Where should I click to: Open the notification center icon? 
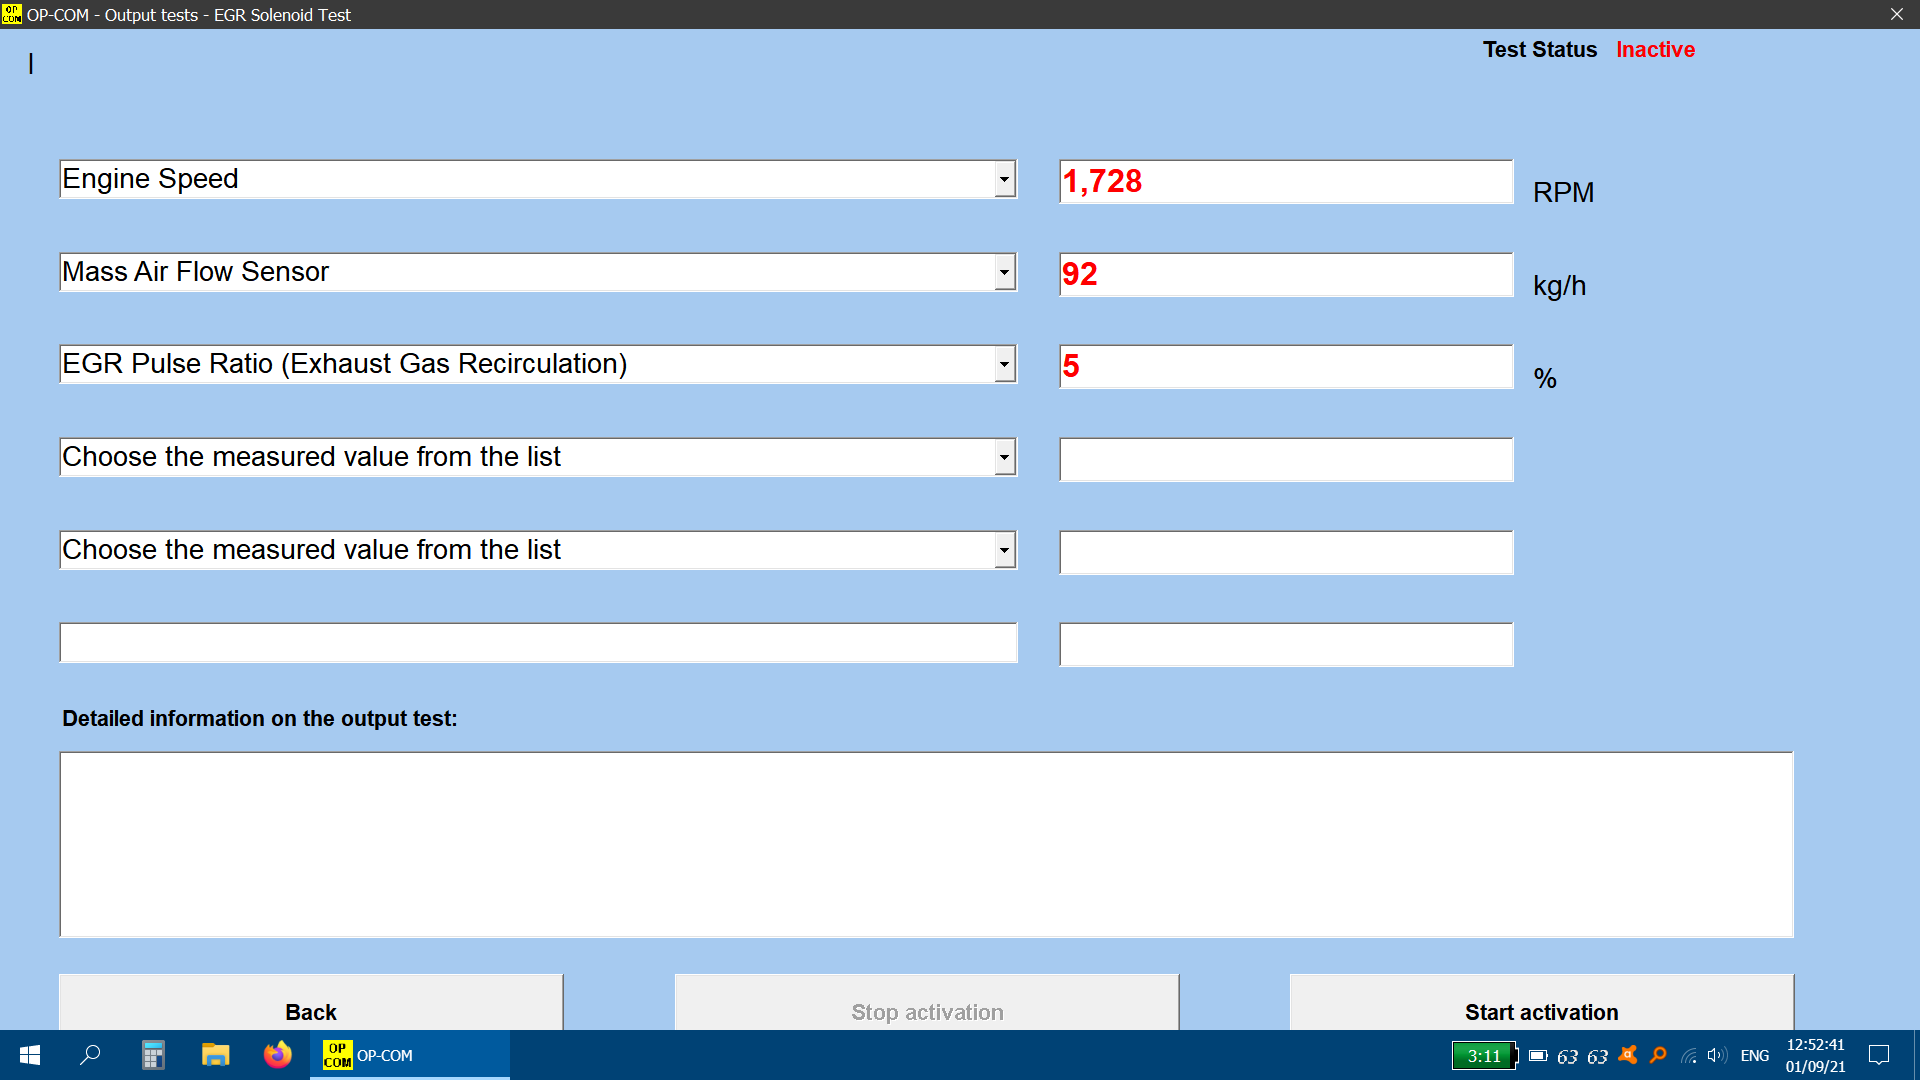click(x=1879, y=1055)
